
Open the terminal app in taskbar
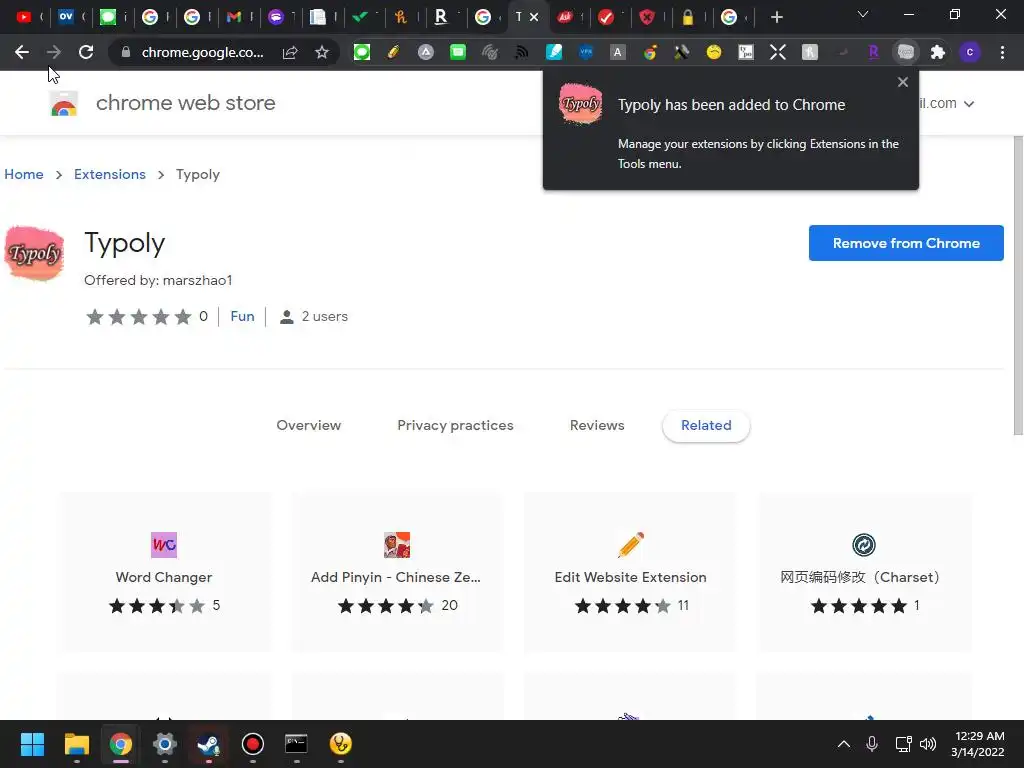pos(296,744)
